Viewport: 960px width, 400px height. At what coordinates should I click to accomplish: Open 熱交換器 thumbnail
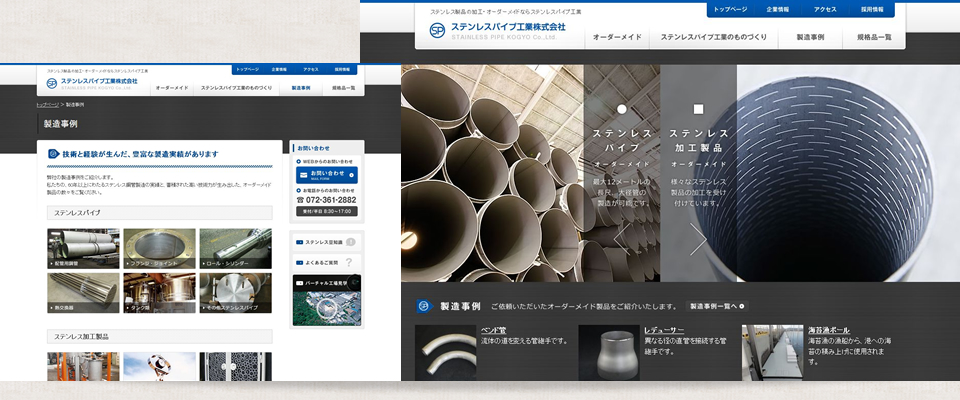point(83,293)
